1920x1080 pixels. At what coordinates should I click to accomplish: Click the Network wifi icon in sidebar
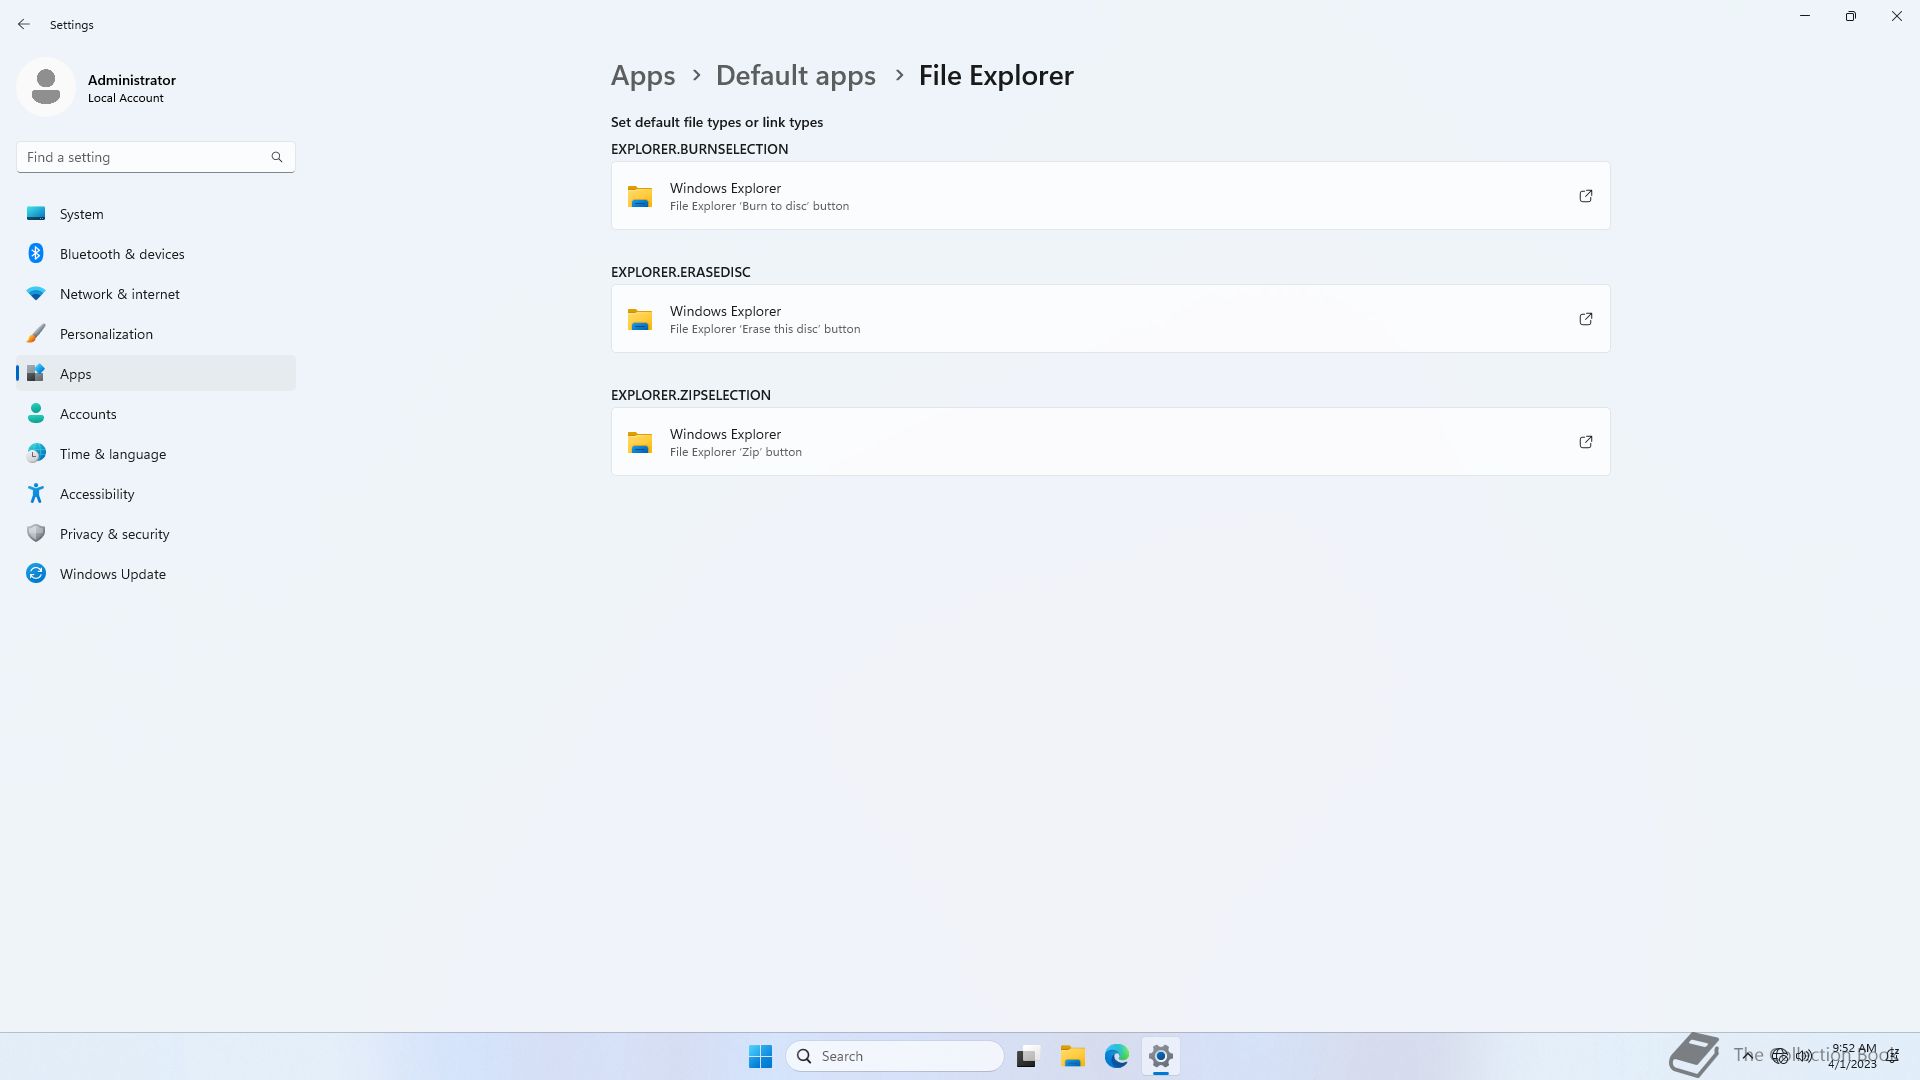click(x=36, y=294)
